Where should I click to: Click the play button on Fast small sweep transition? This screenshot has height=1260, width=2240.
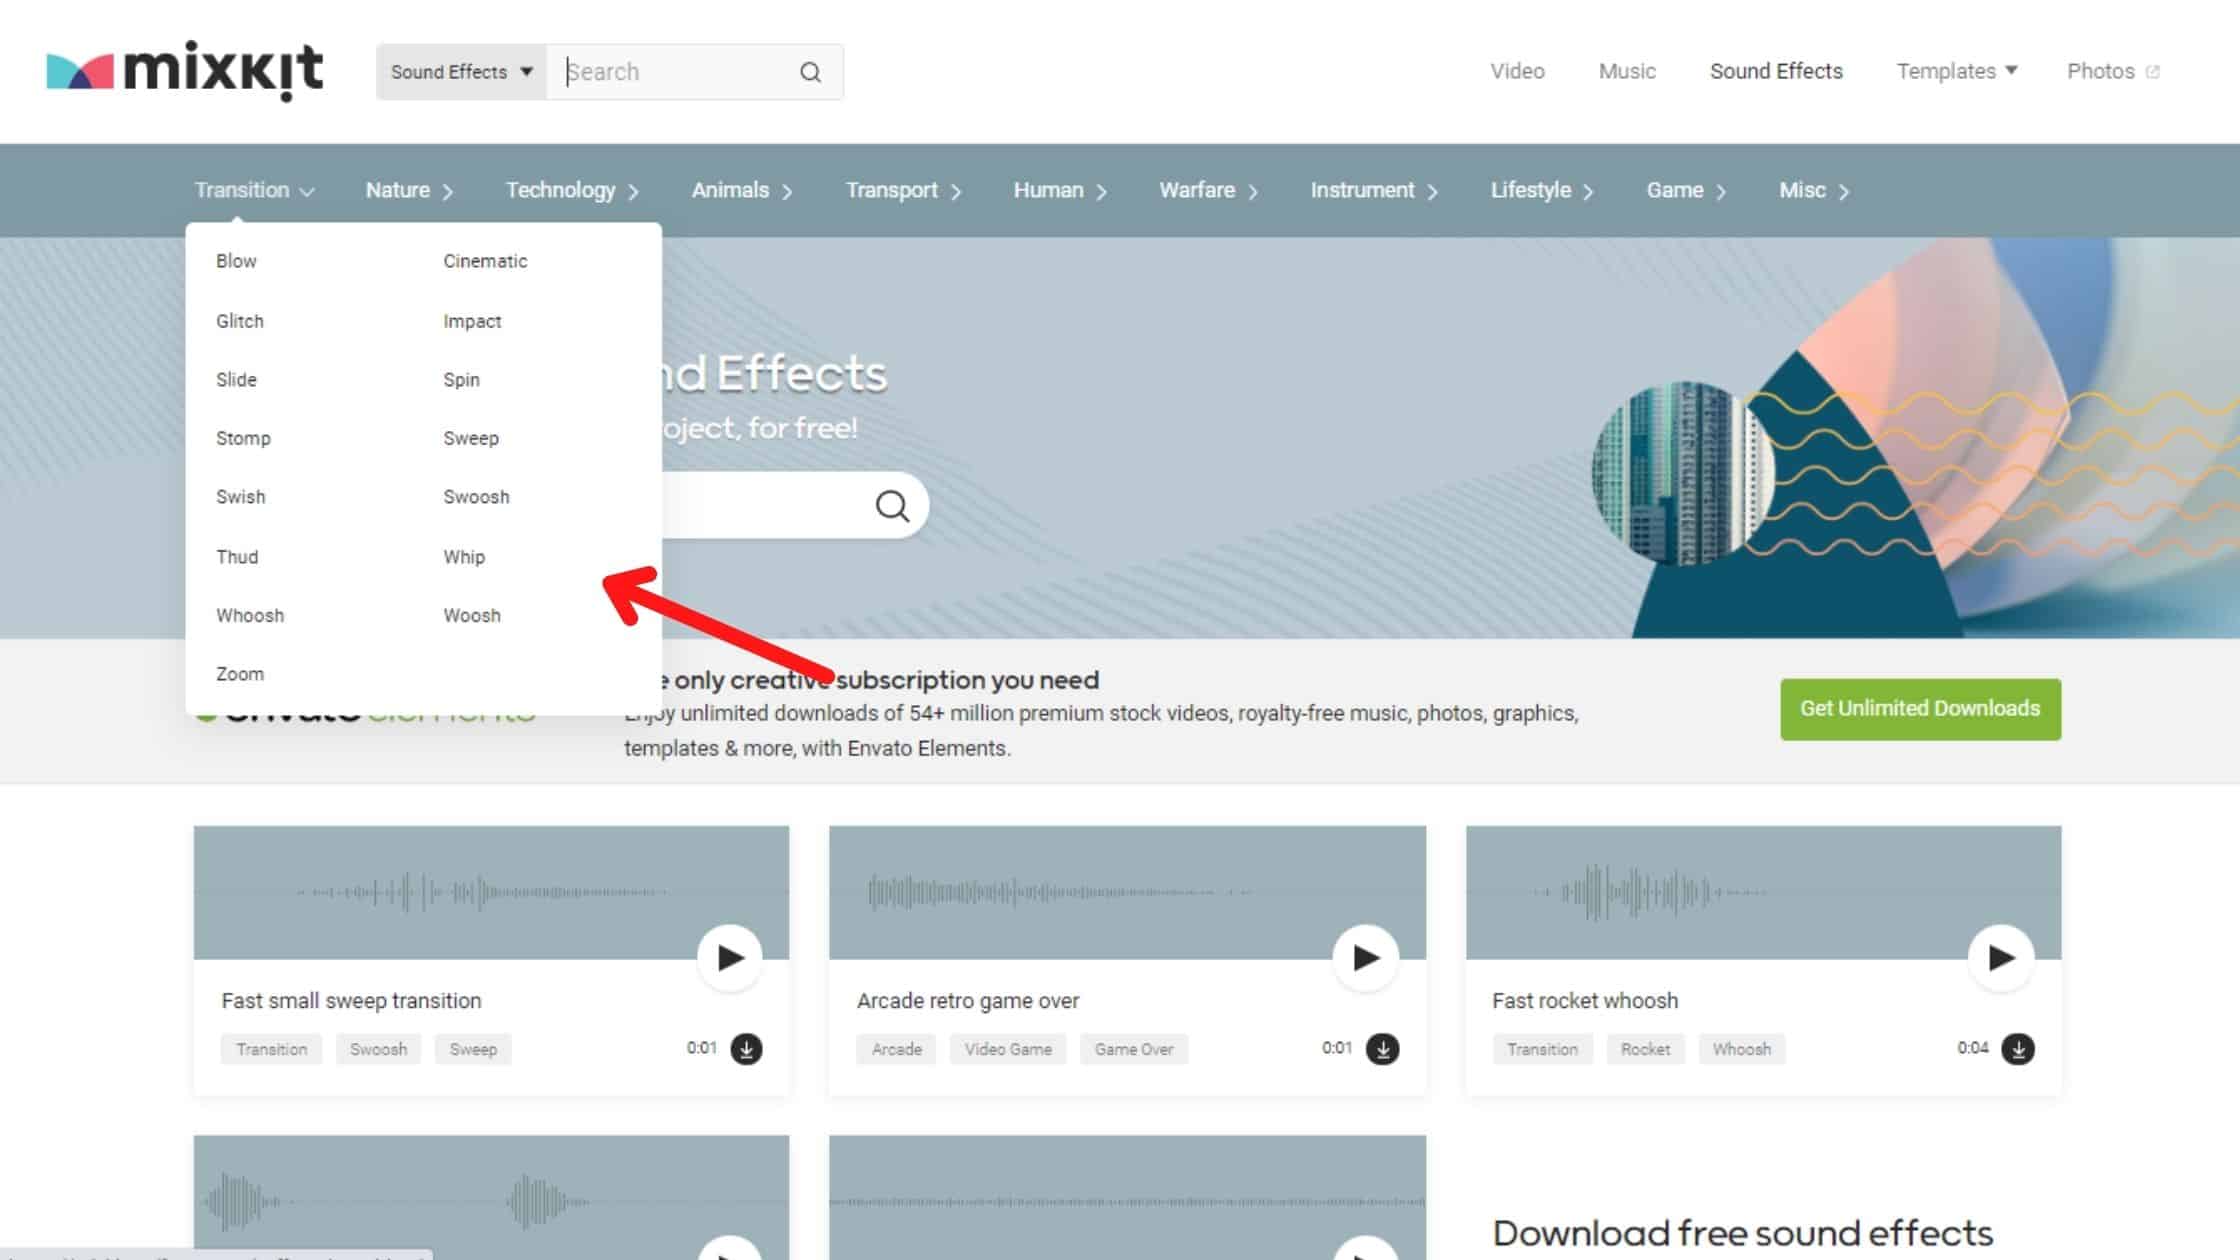click(728, 957)
